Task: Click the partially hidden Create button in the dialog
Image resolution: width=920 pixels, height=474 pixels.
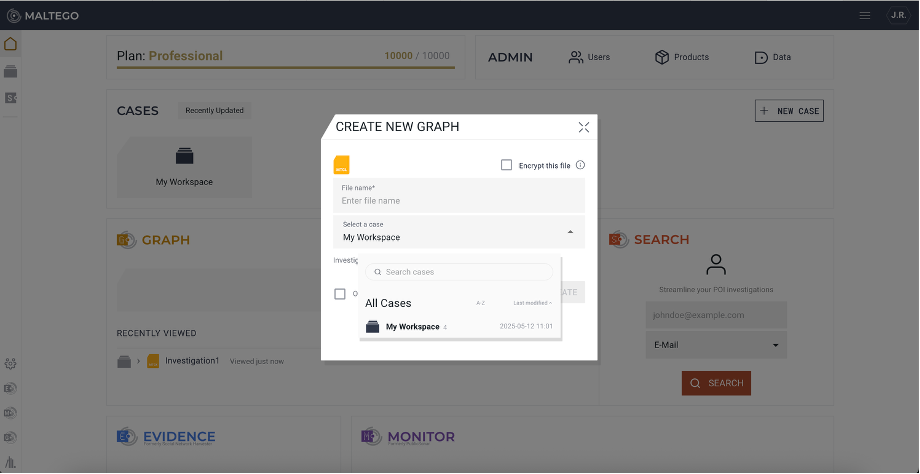Action: pyautogui.click(x=573, y=292)
